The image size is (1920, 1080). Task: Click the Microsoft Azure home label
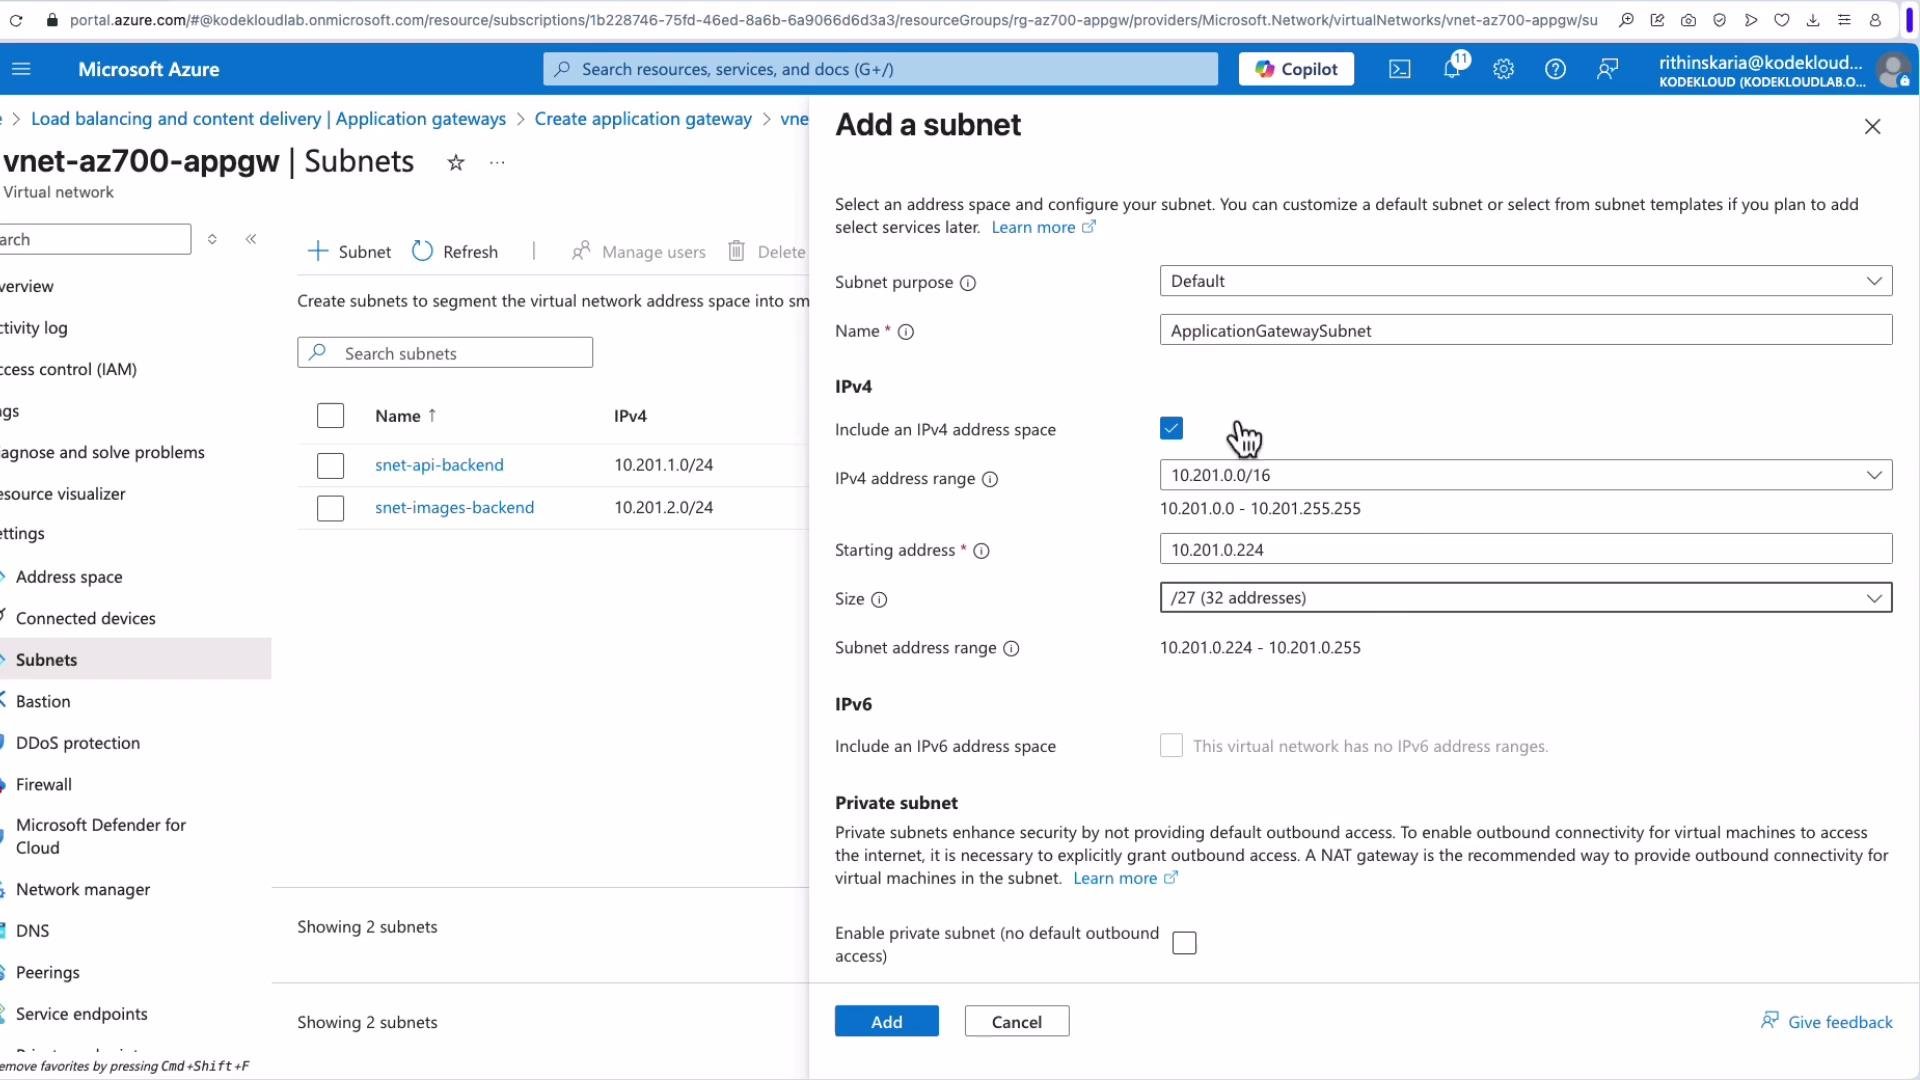[x=149, y=69]
